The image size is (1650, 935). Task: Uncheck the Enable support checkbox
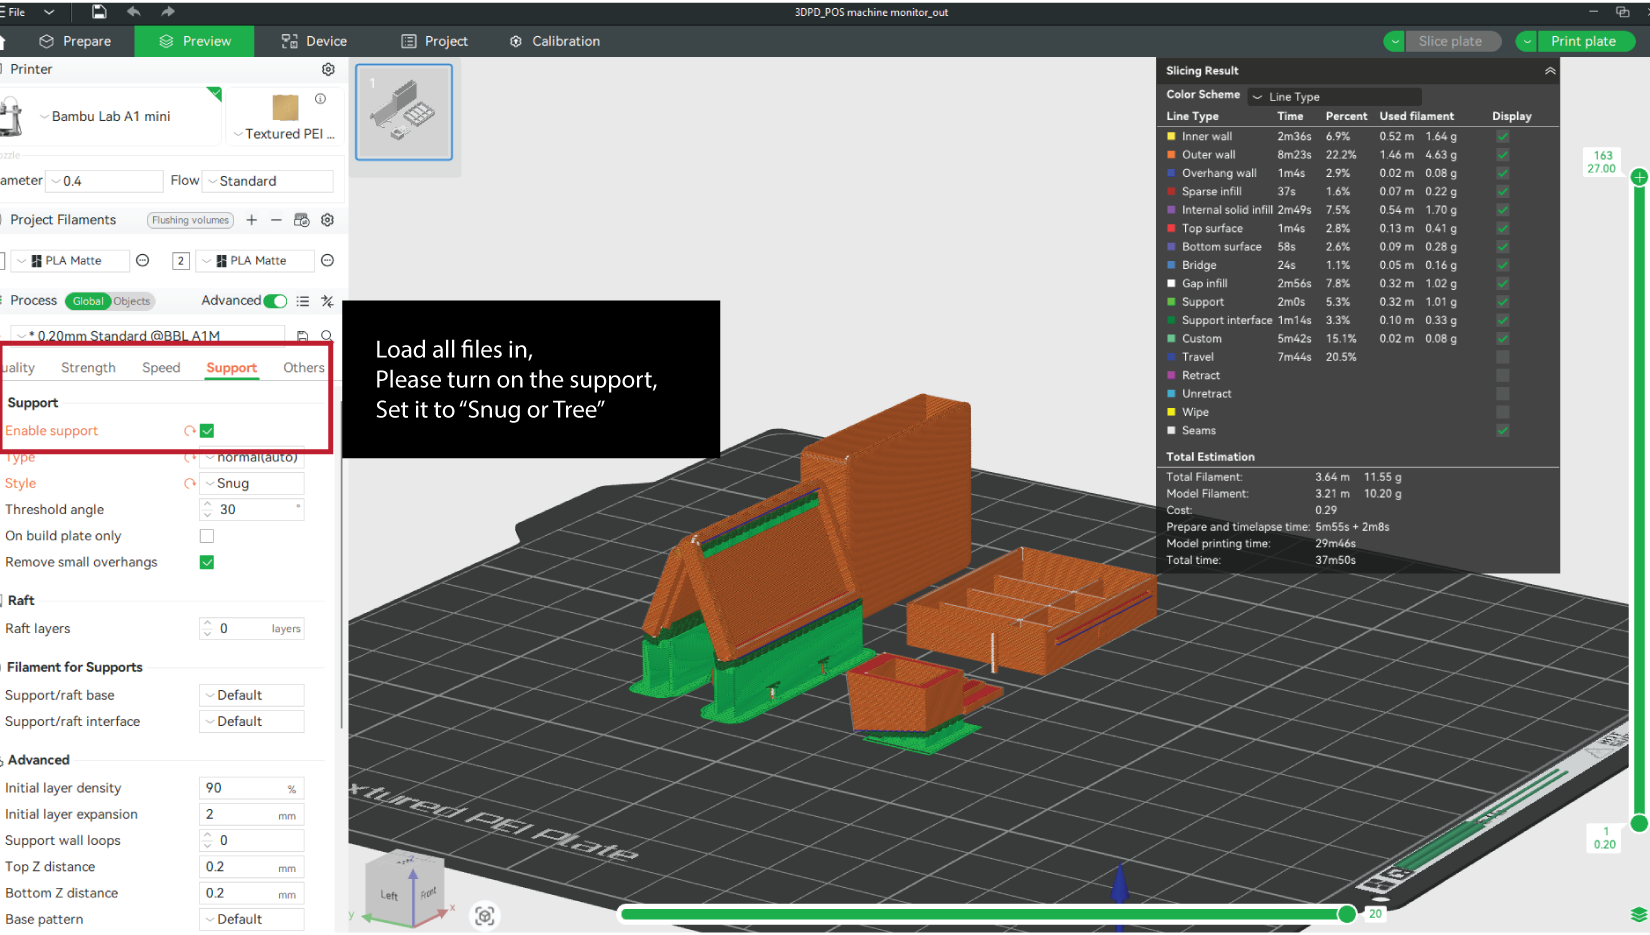pyautogui.click(x=207, y=431)
